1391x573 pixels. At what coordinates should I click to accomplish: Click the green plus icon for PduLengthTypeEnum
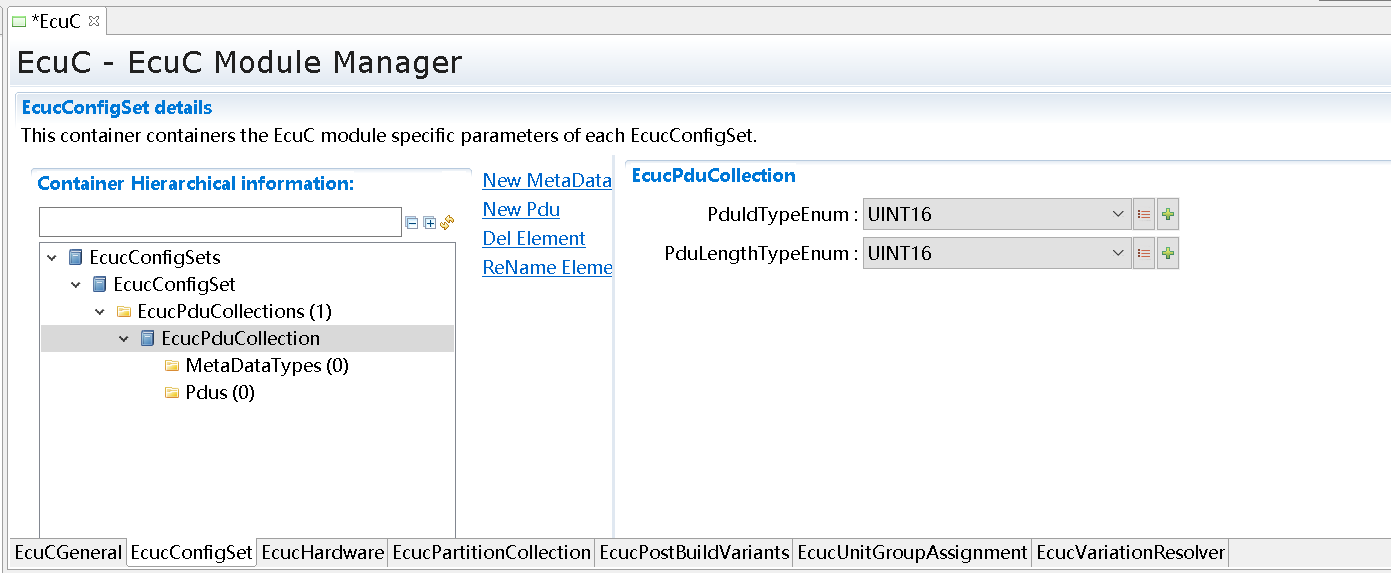1167,254
